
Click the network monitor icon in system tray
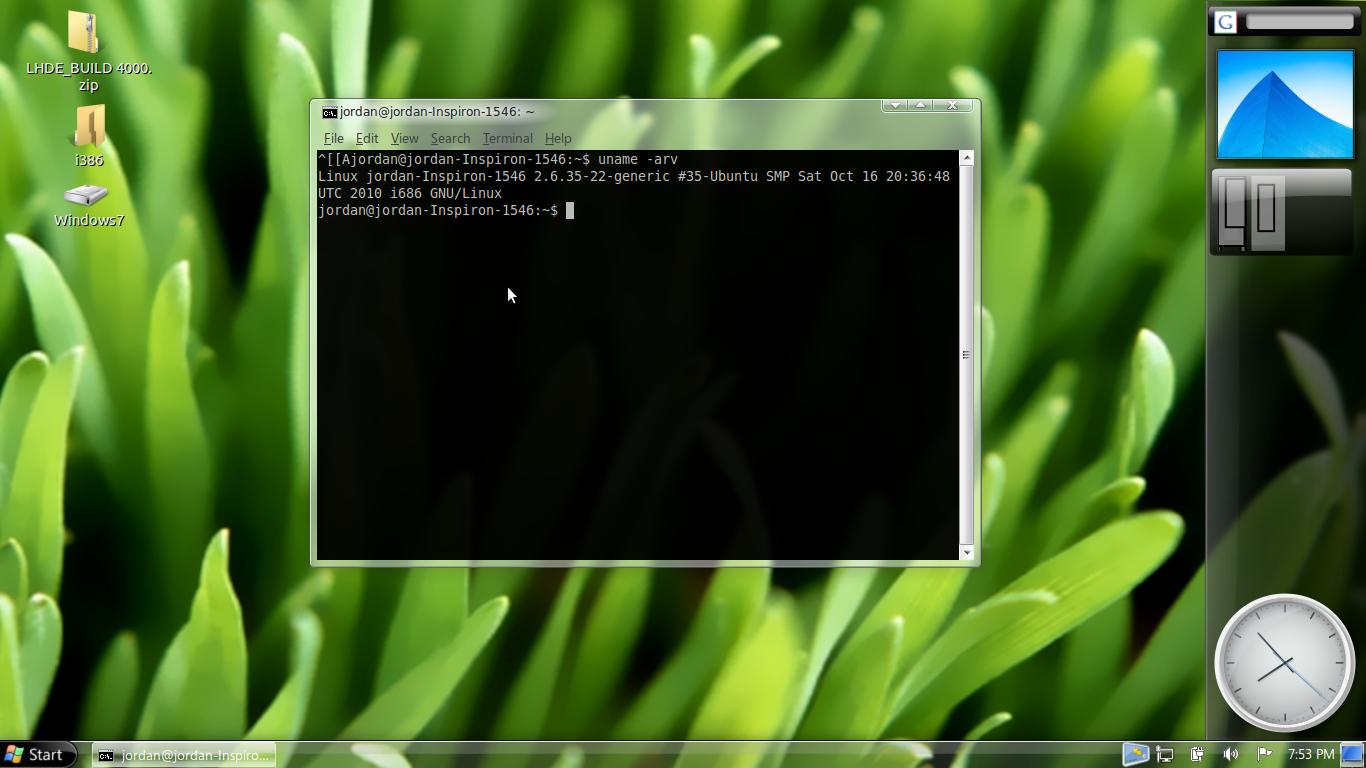click(x=1165, y=754)
